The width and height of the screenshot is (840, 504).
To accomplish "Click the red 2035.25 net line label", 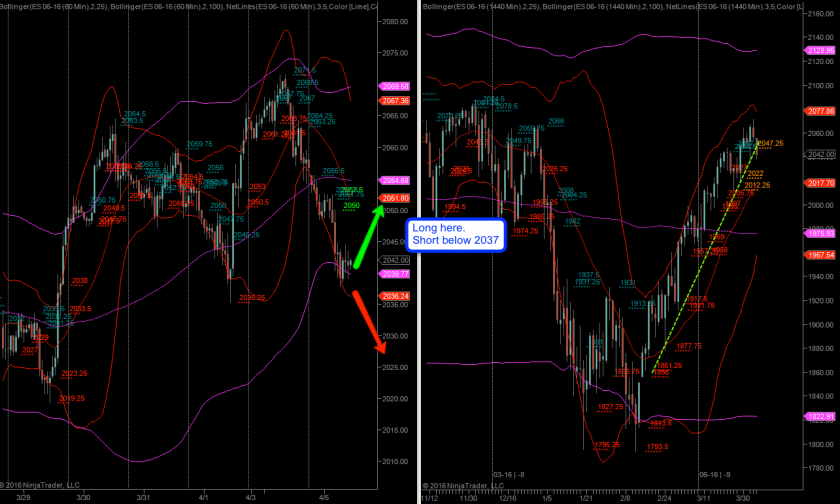I will 252,298.
